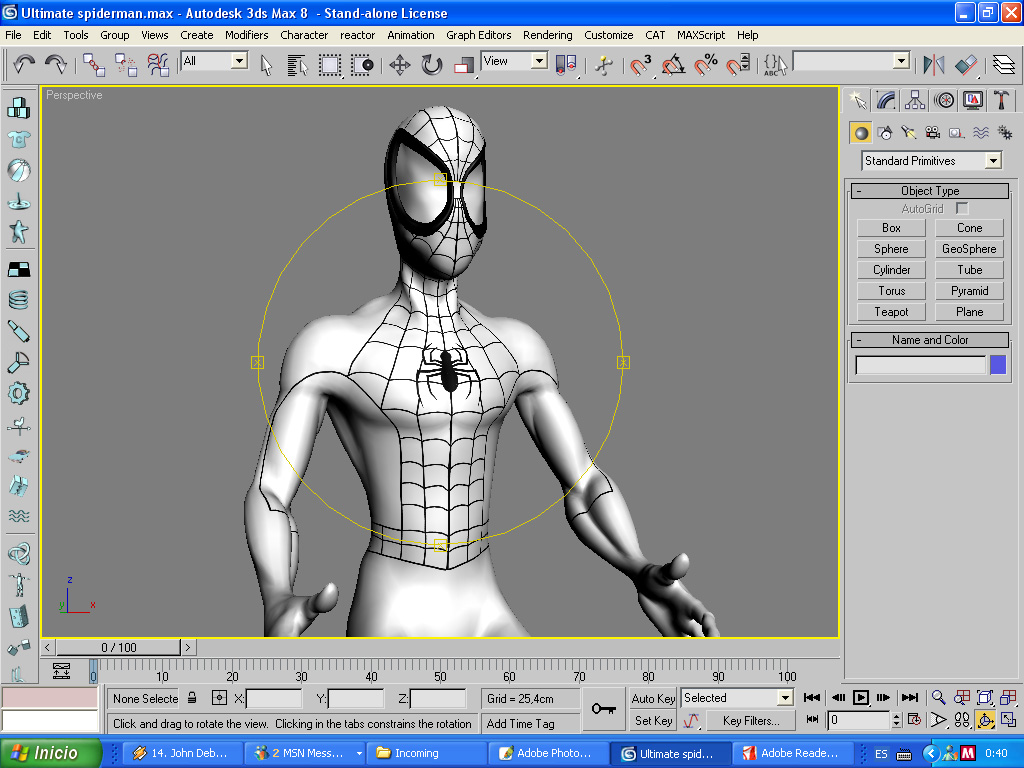Choose the Lights category icon
Viewport: 1024px width, 768px height.
[x=908, y=133]
